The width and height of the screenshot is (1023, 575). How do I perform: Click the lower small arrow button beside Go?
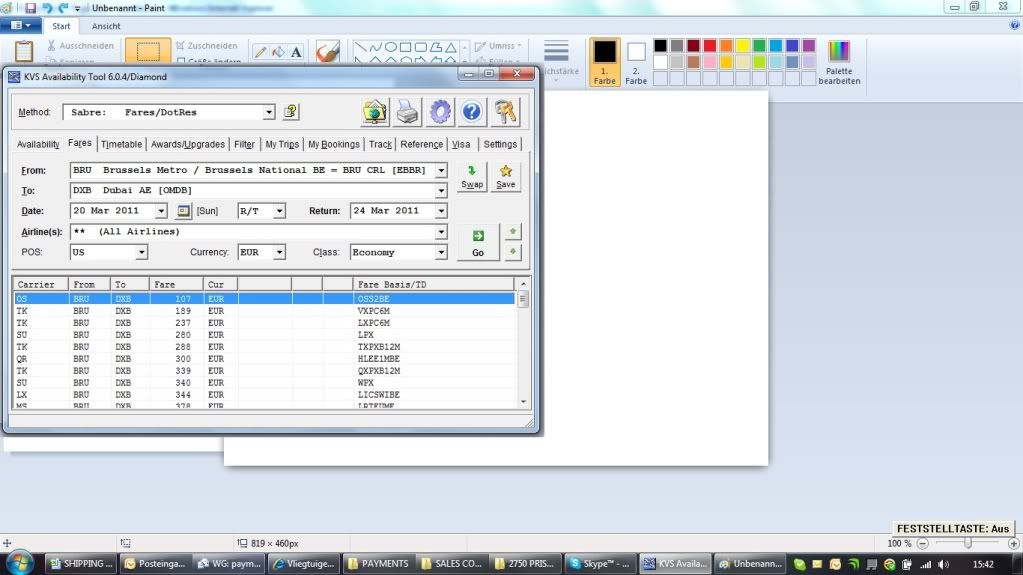tap(513, 252)
